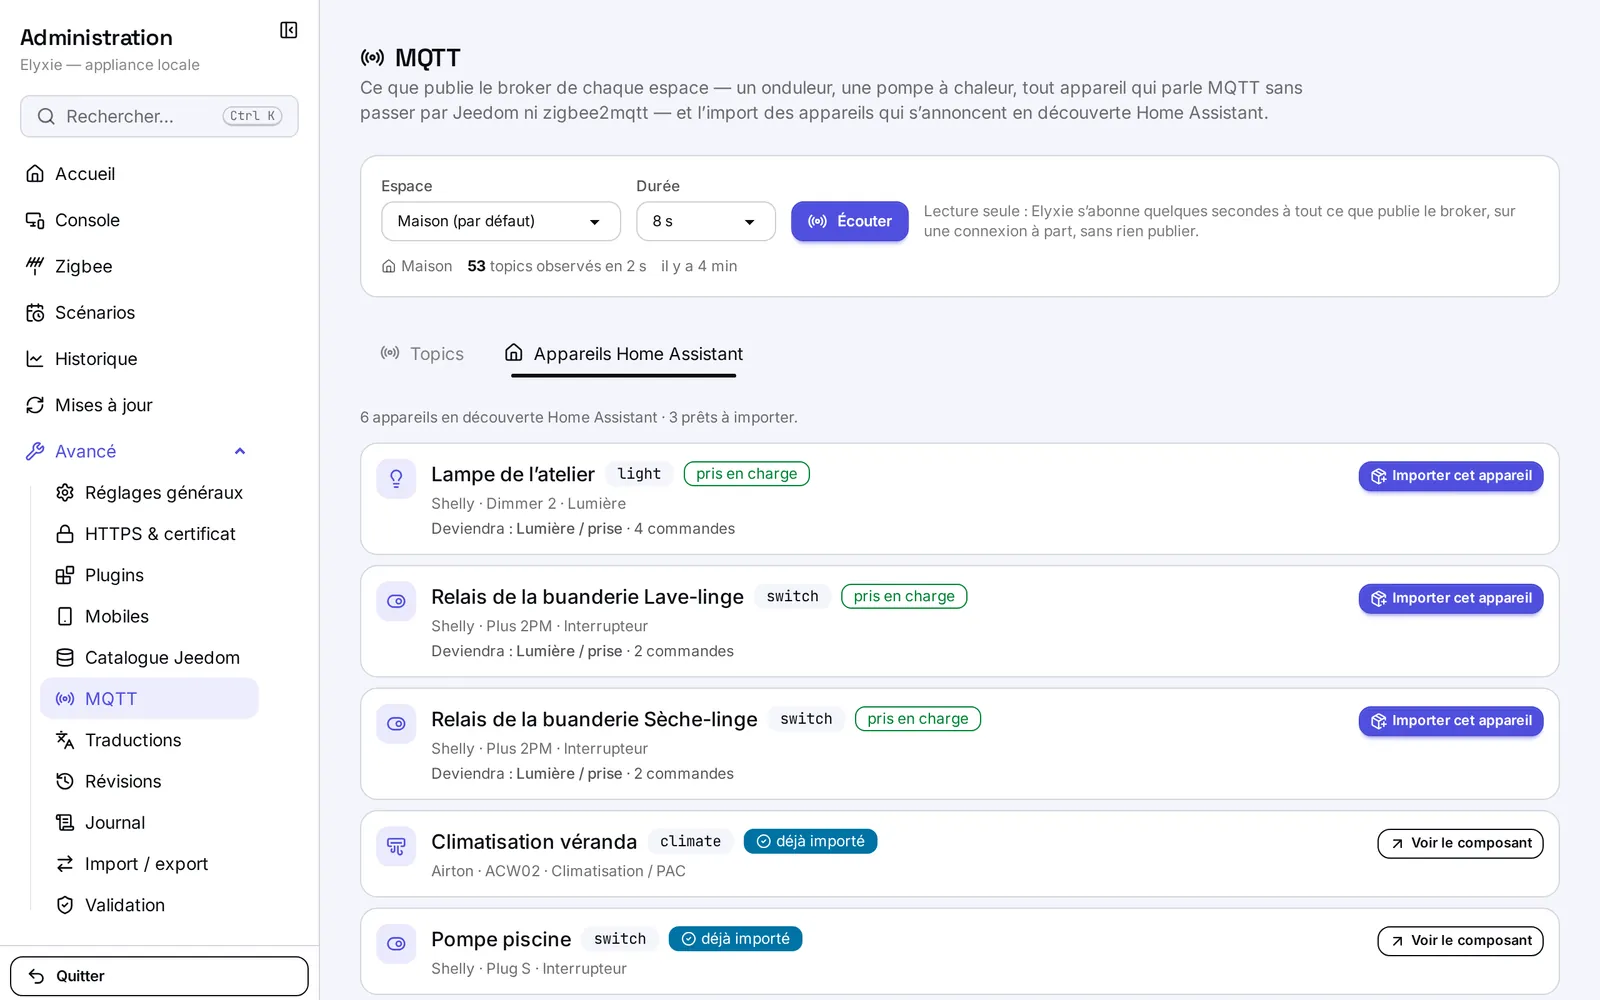This screenshot has width=1600, height=1000.
Task: Click the Climatisation véranda climate icon
Action: (396, 846)
